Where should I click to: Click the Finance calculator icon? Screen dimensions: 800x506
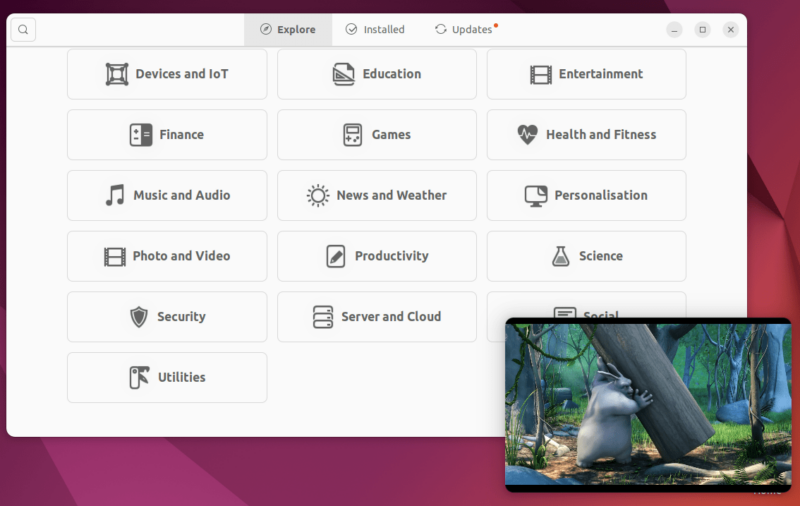tap(141, 135)
